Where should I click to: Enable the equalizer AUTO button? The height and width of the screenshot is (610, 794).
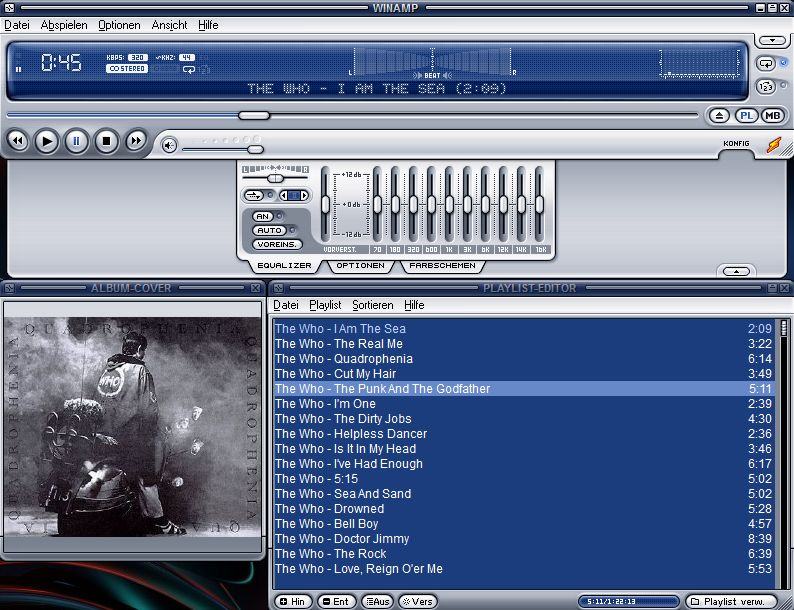click(269, 230)
